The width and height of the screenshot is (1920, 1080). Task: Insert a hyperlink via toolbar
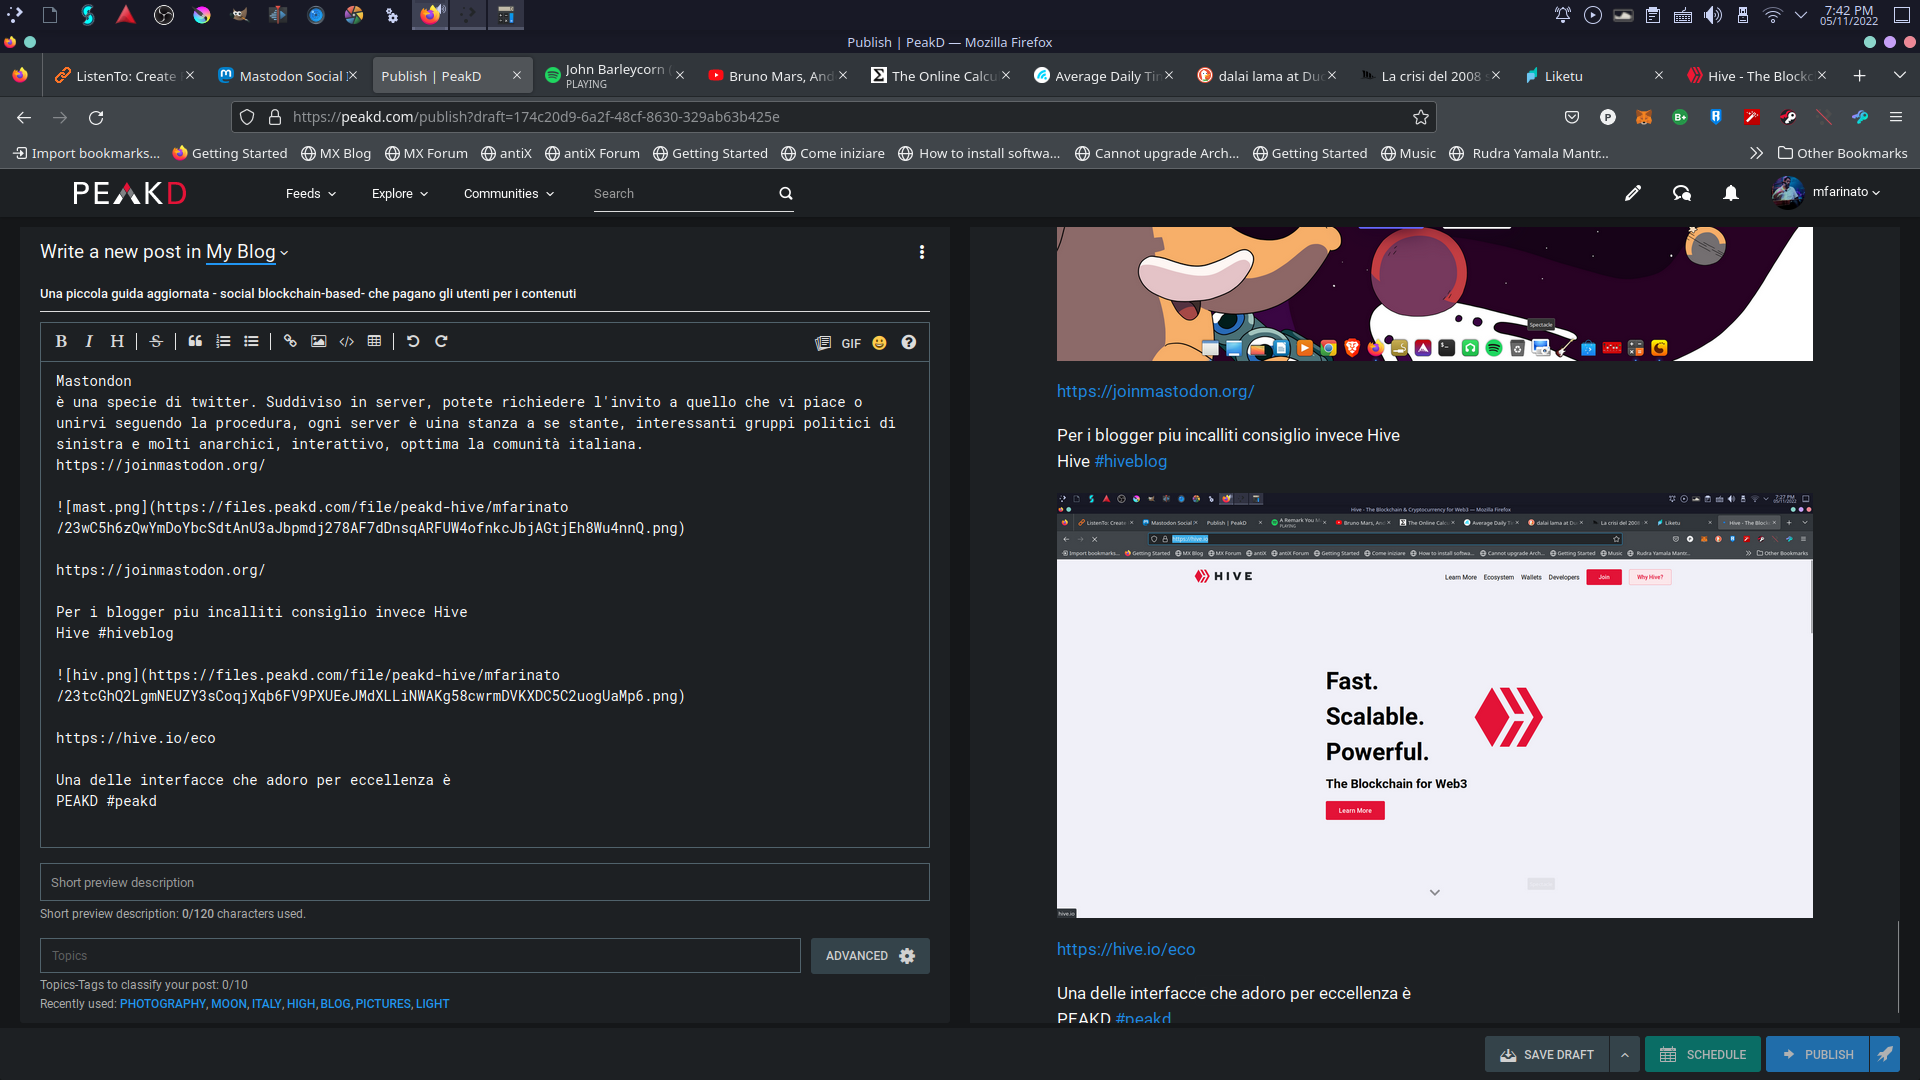tap(290, 342)
